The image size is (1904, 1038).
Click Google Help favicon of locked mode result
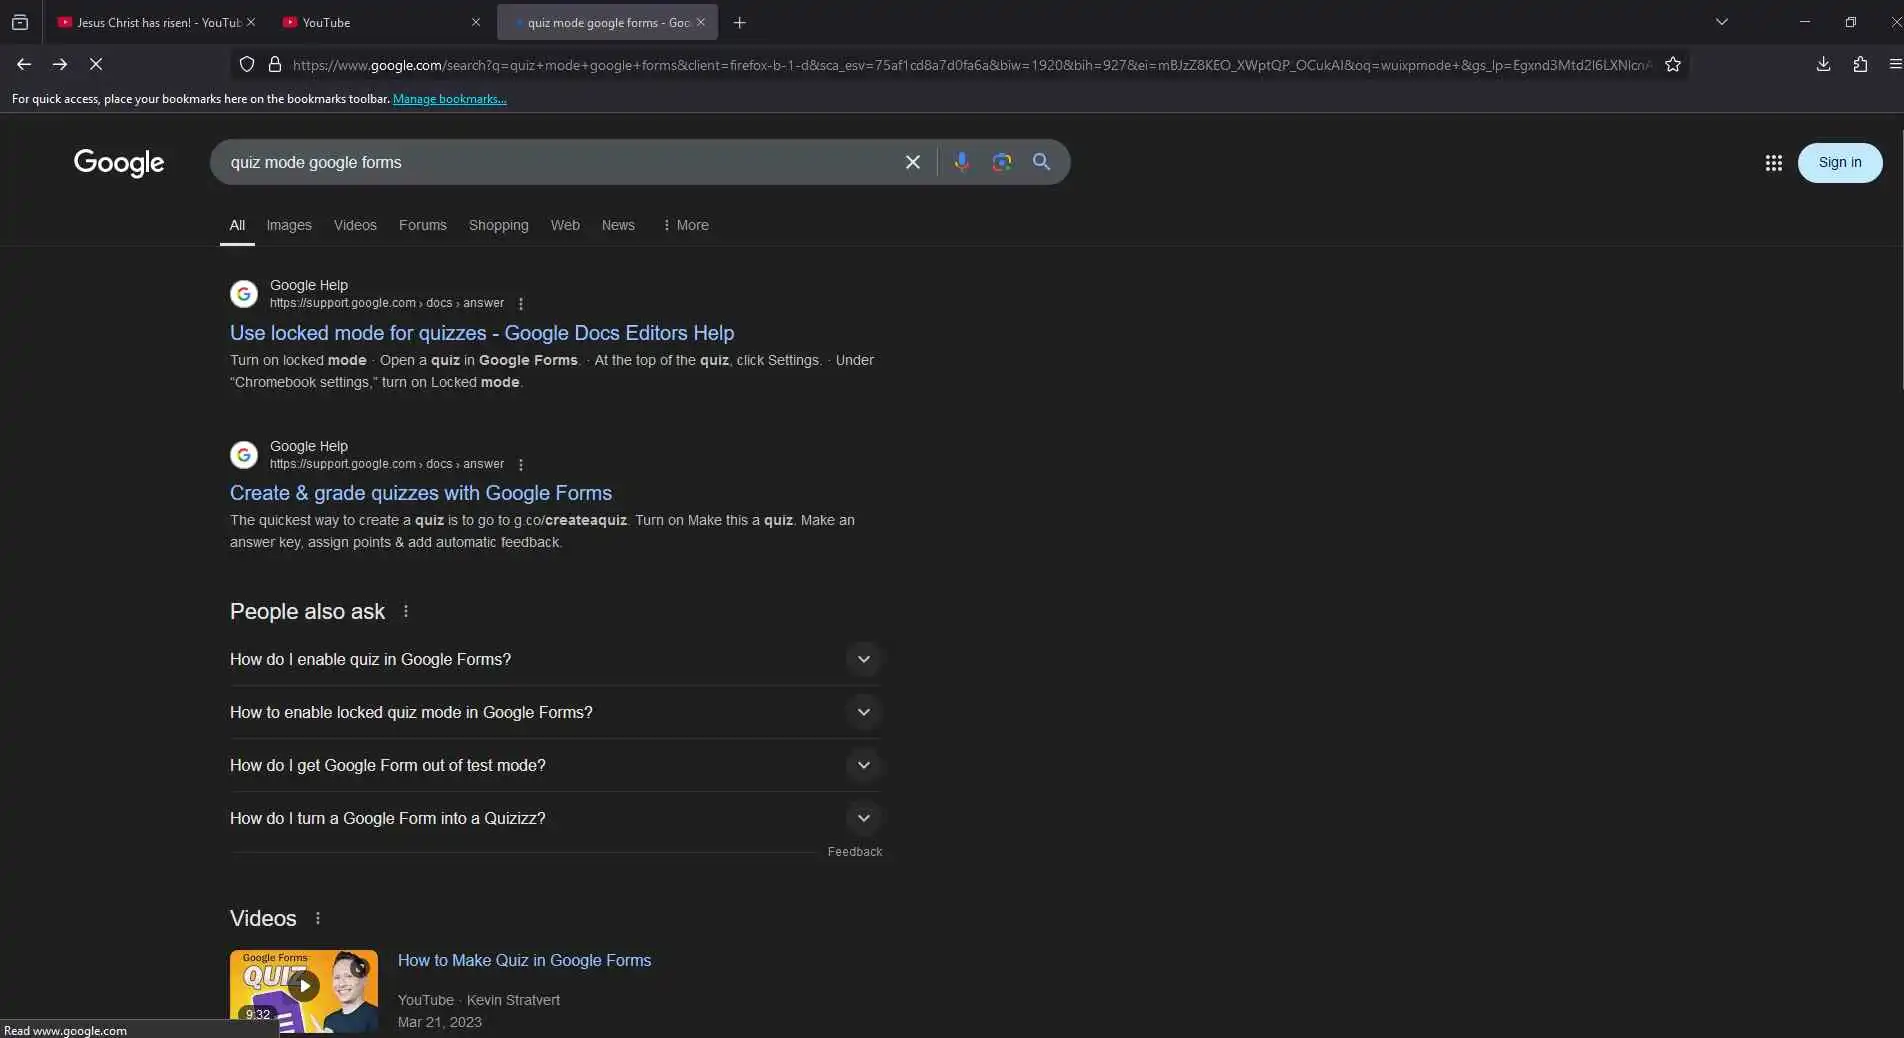[244, 294]
